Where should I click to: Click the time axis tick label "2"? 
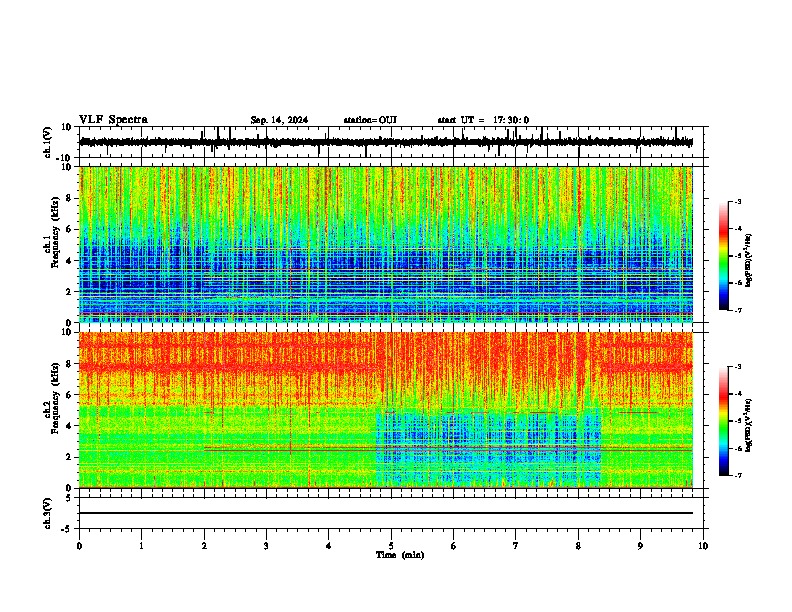click(204, 546)
